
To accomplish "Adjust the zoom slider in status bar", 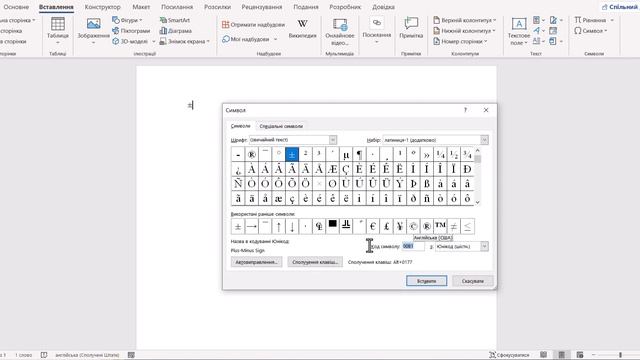I will coord(620,355).
